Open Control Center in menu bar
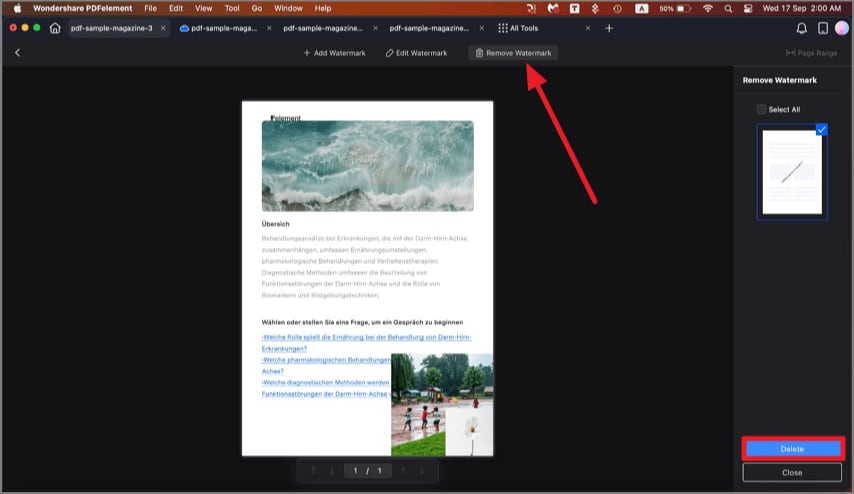Screen dimensions: 854x494 (x=748, y=9)
